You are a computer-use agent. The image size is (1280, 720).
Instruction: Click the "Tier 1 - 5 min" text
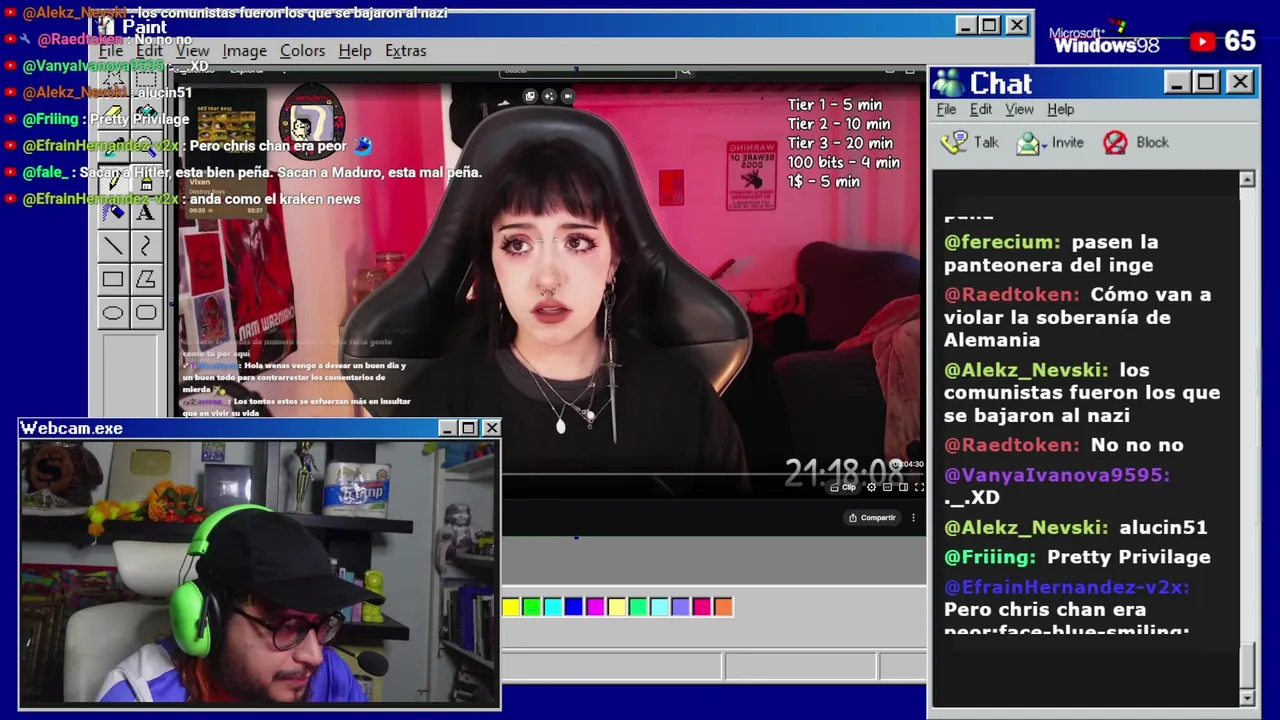click(834, 104)
